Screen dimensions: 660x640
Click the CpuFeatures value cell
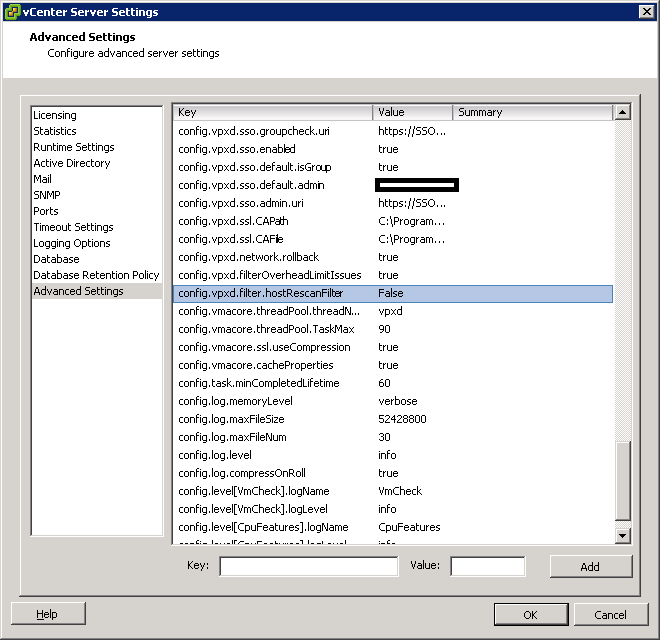point(409,528)
